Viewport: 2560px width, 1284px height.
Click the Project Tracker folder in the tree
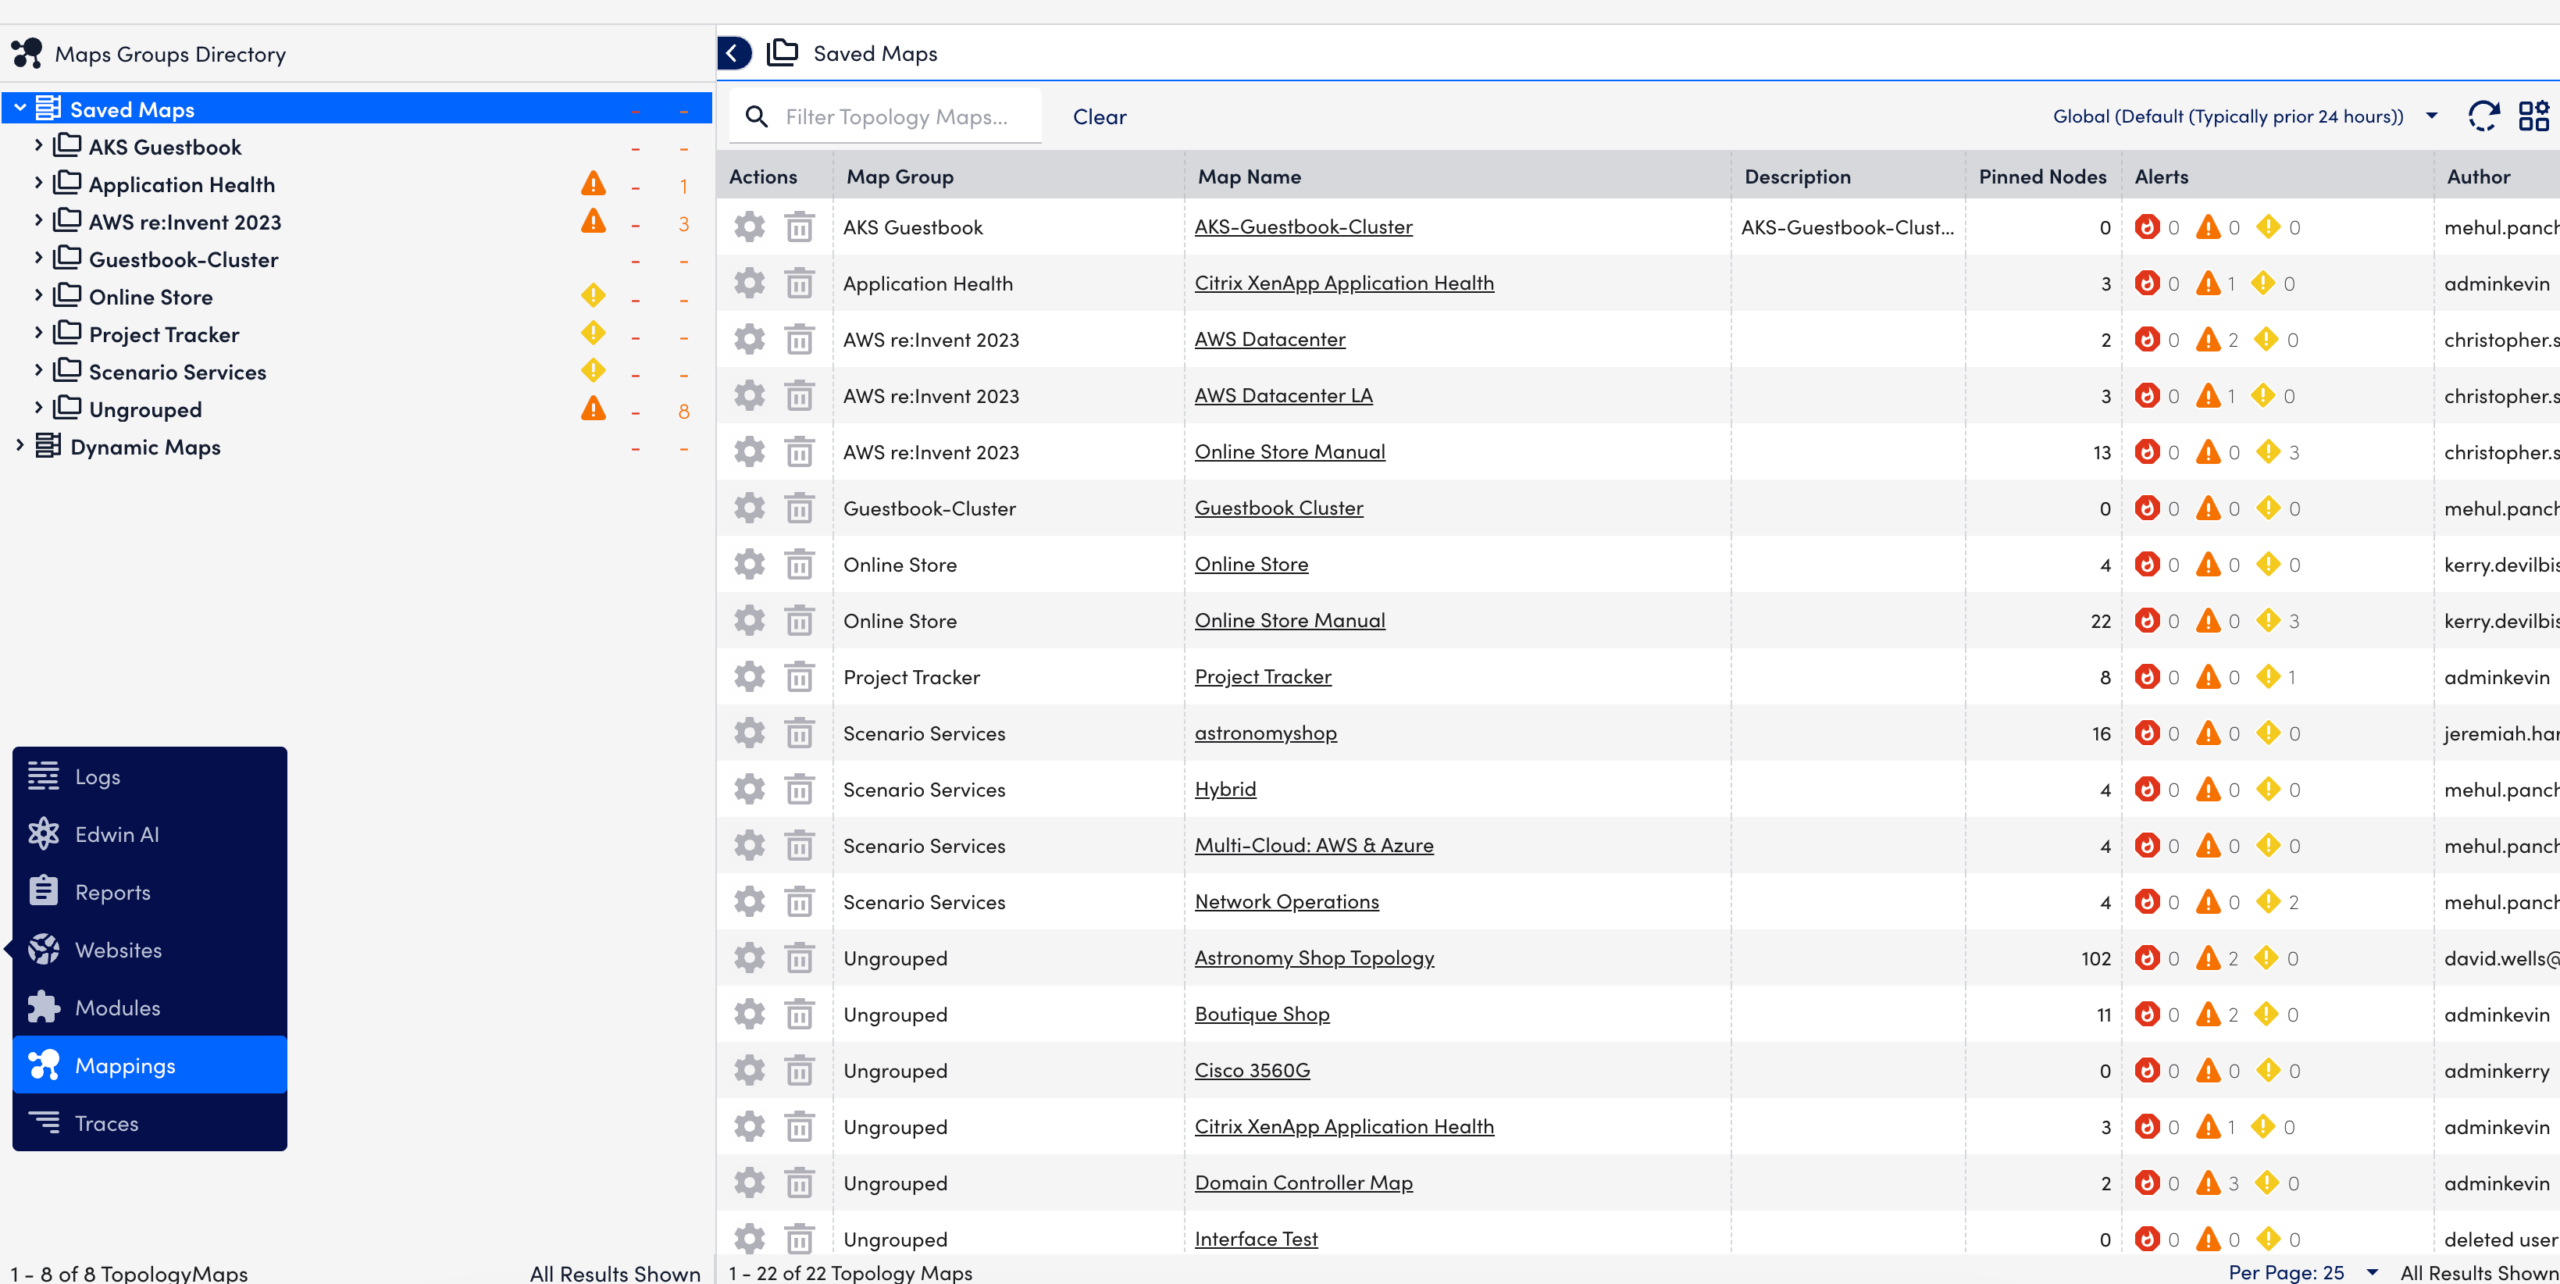[x=164, y=334]
